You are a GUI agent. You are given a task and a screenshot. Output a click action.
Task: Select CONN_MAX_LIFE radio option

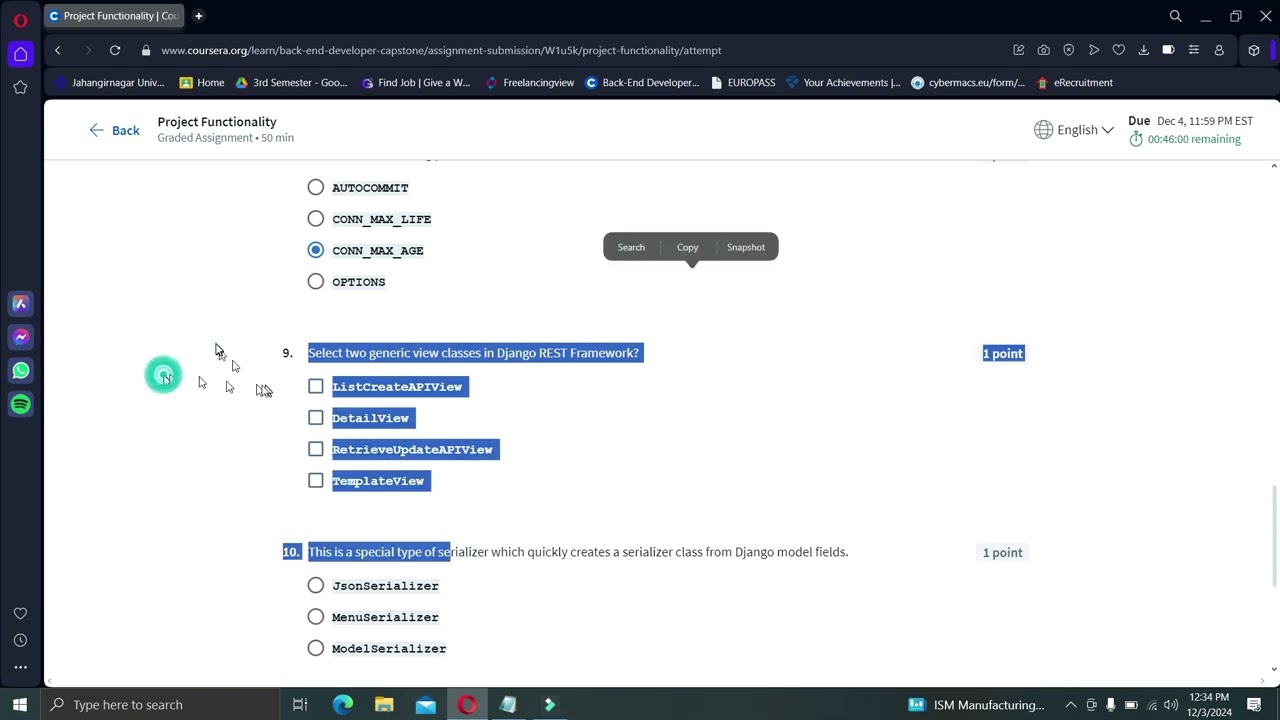(316, 218)
